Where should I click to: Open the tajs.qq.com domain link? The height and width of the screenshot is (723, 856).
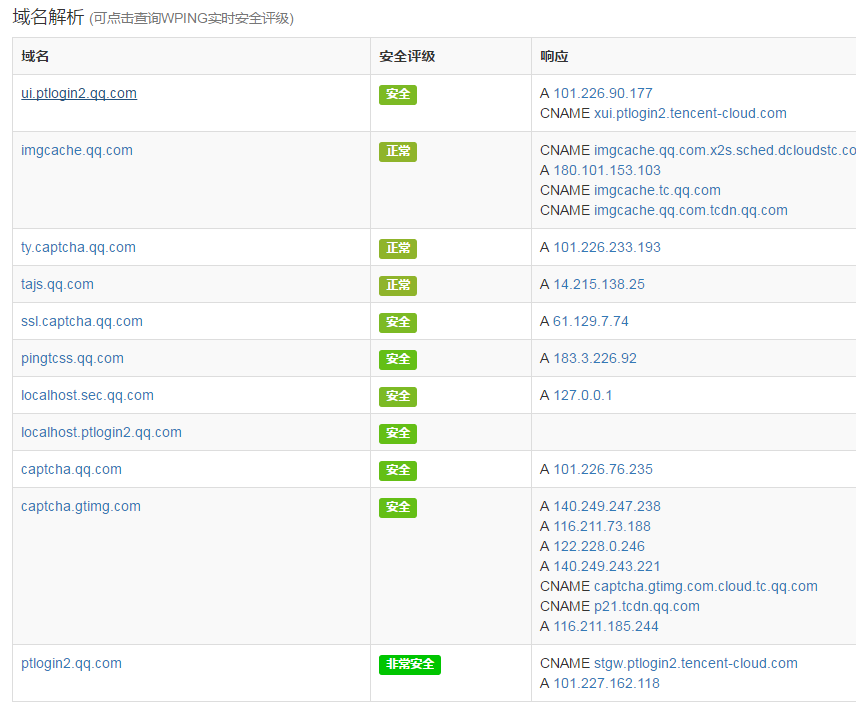pos(57,285)
